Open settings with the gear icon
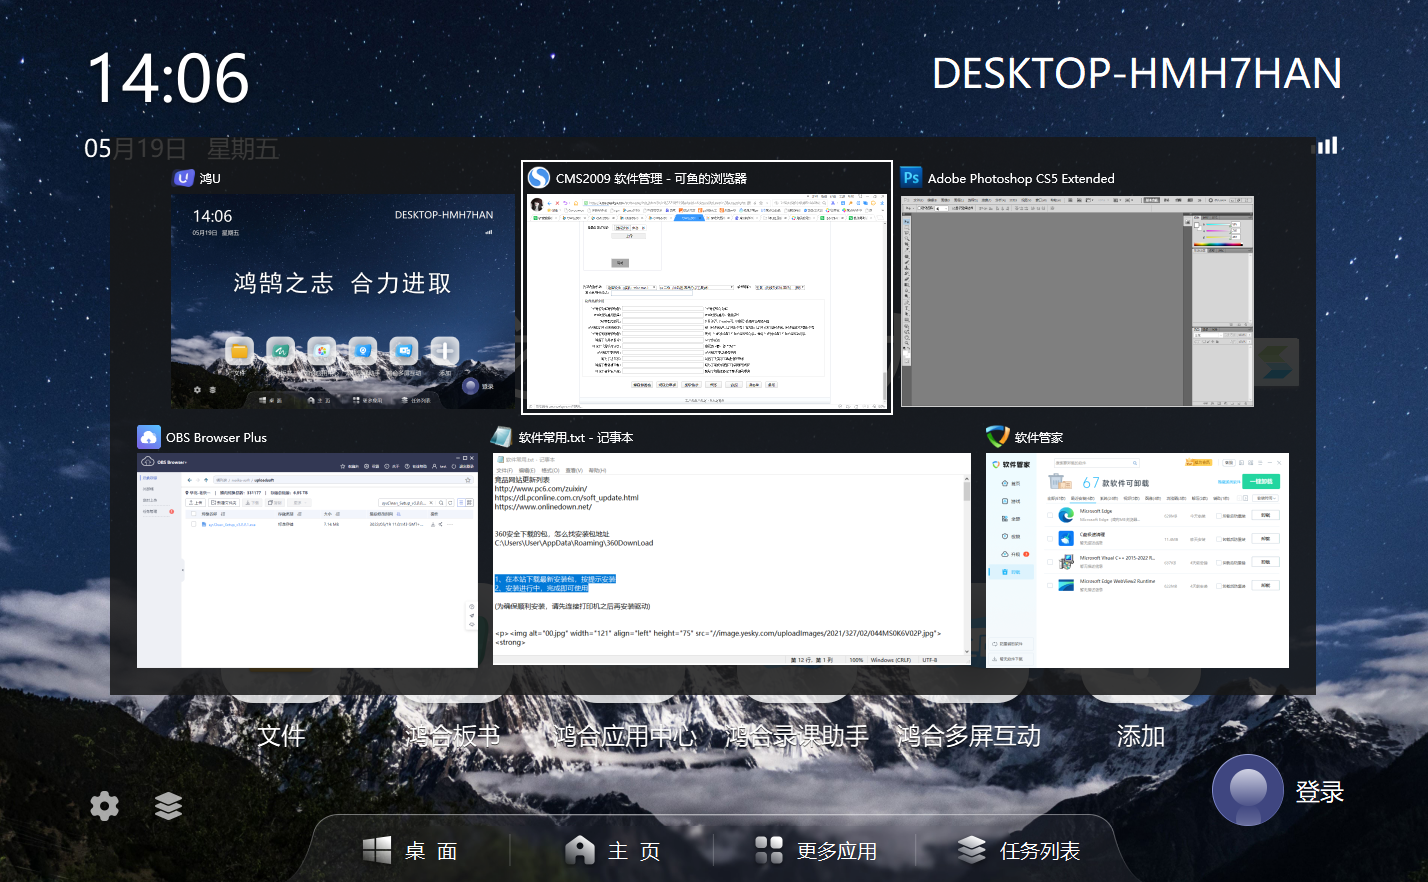This screenshot has width=1428, height=882. tap(104, 806)
